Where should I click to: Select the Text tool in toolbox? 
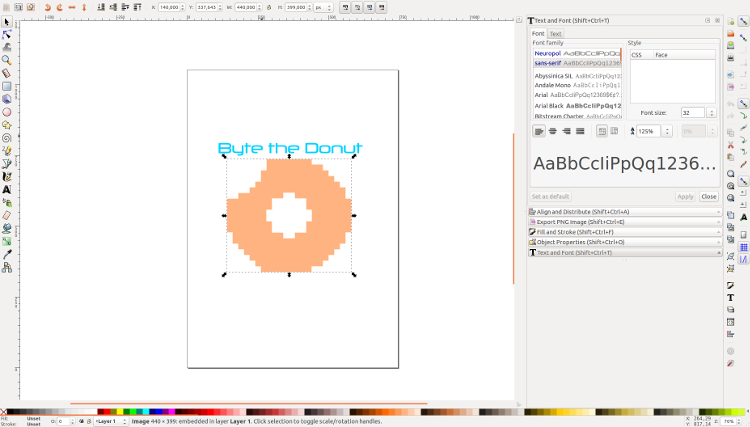[7, 189]
